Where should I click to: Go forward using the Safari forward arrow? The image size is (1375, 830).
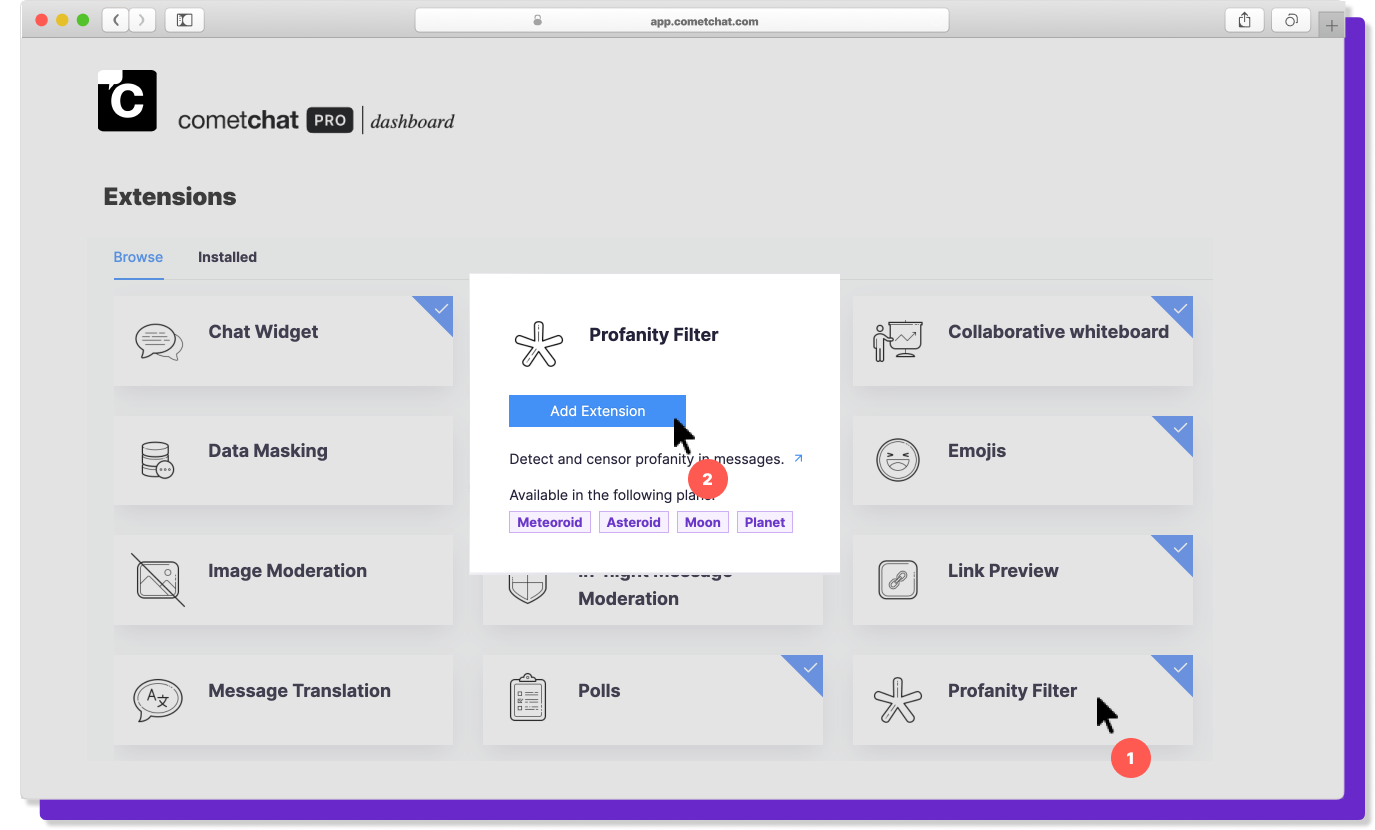coord(143,20)
